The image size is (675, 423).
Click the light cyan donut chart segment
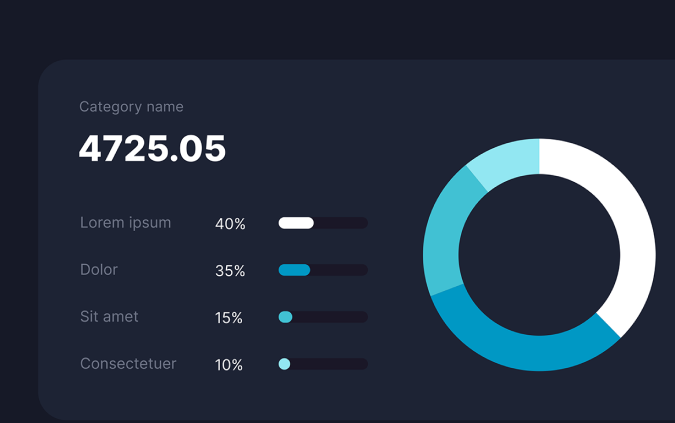[x=505, y=162]
